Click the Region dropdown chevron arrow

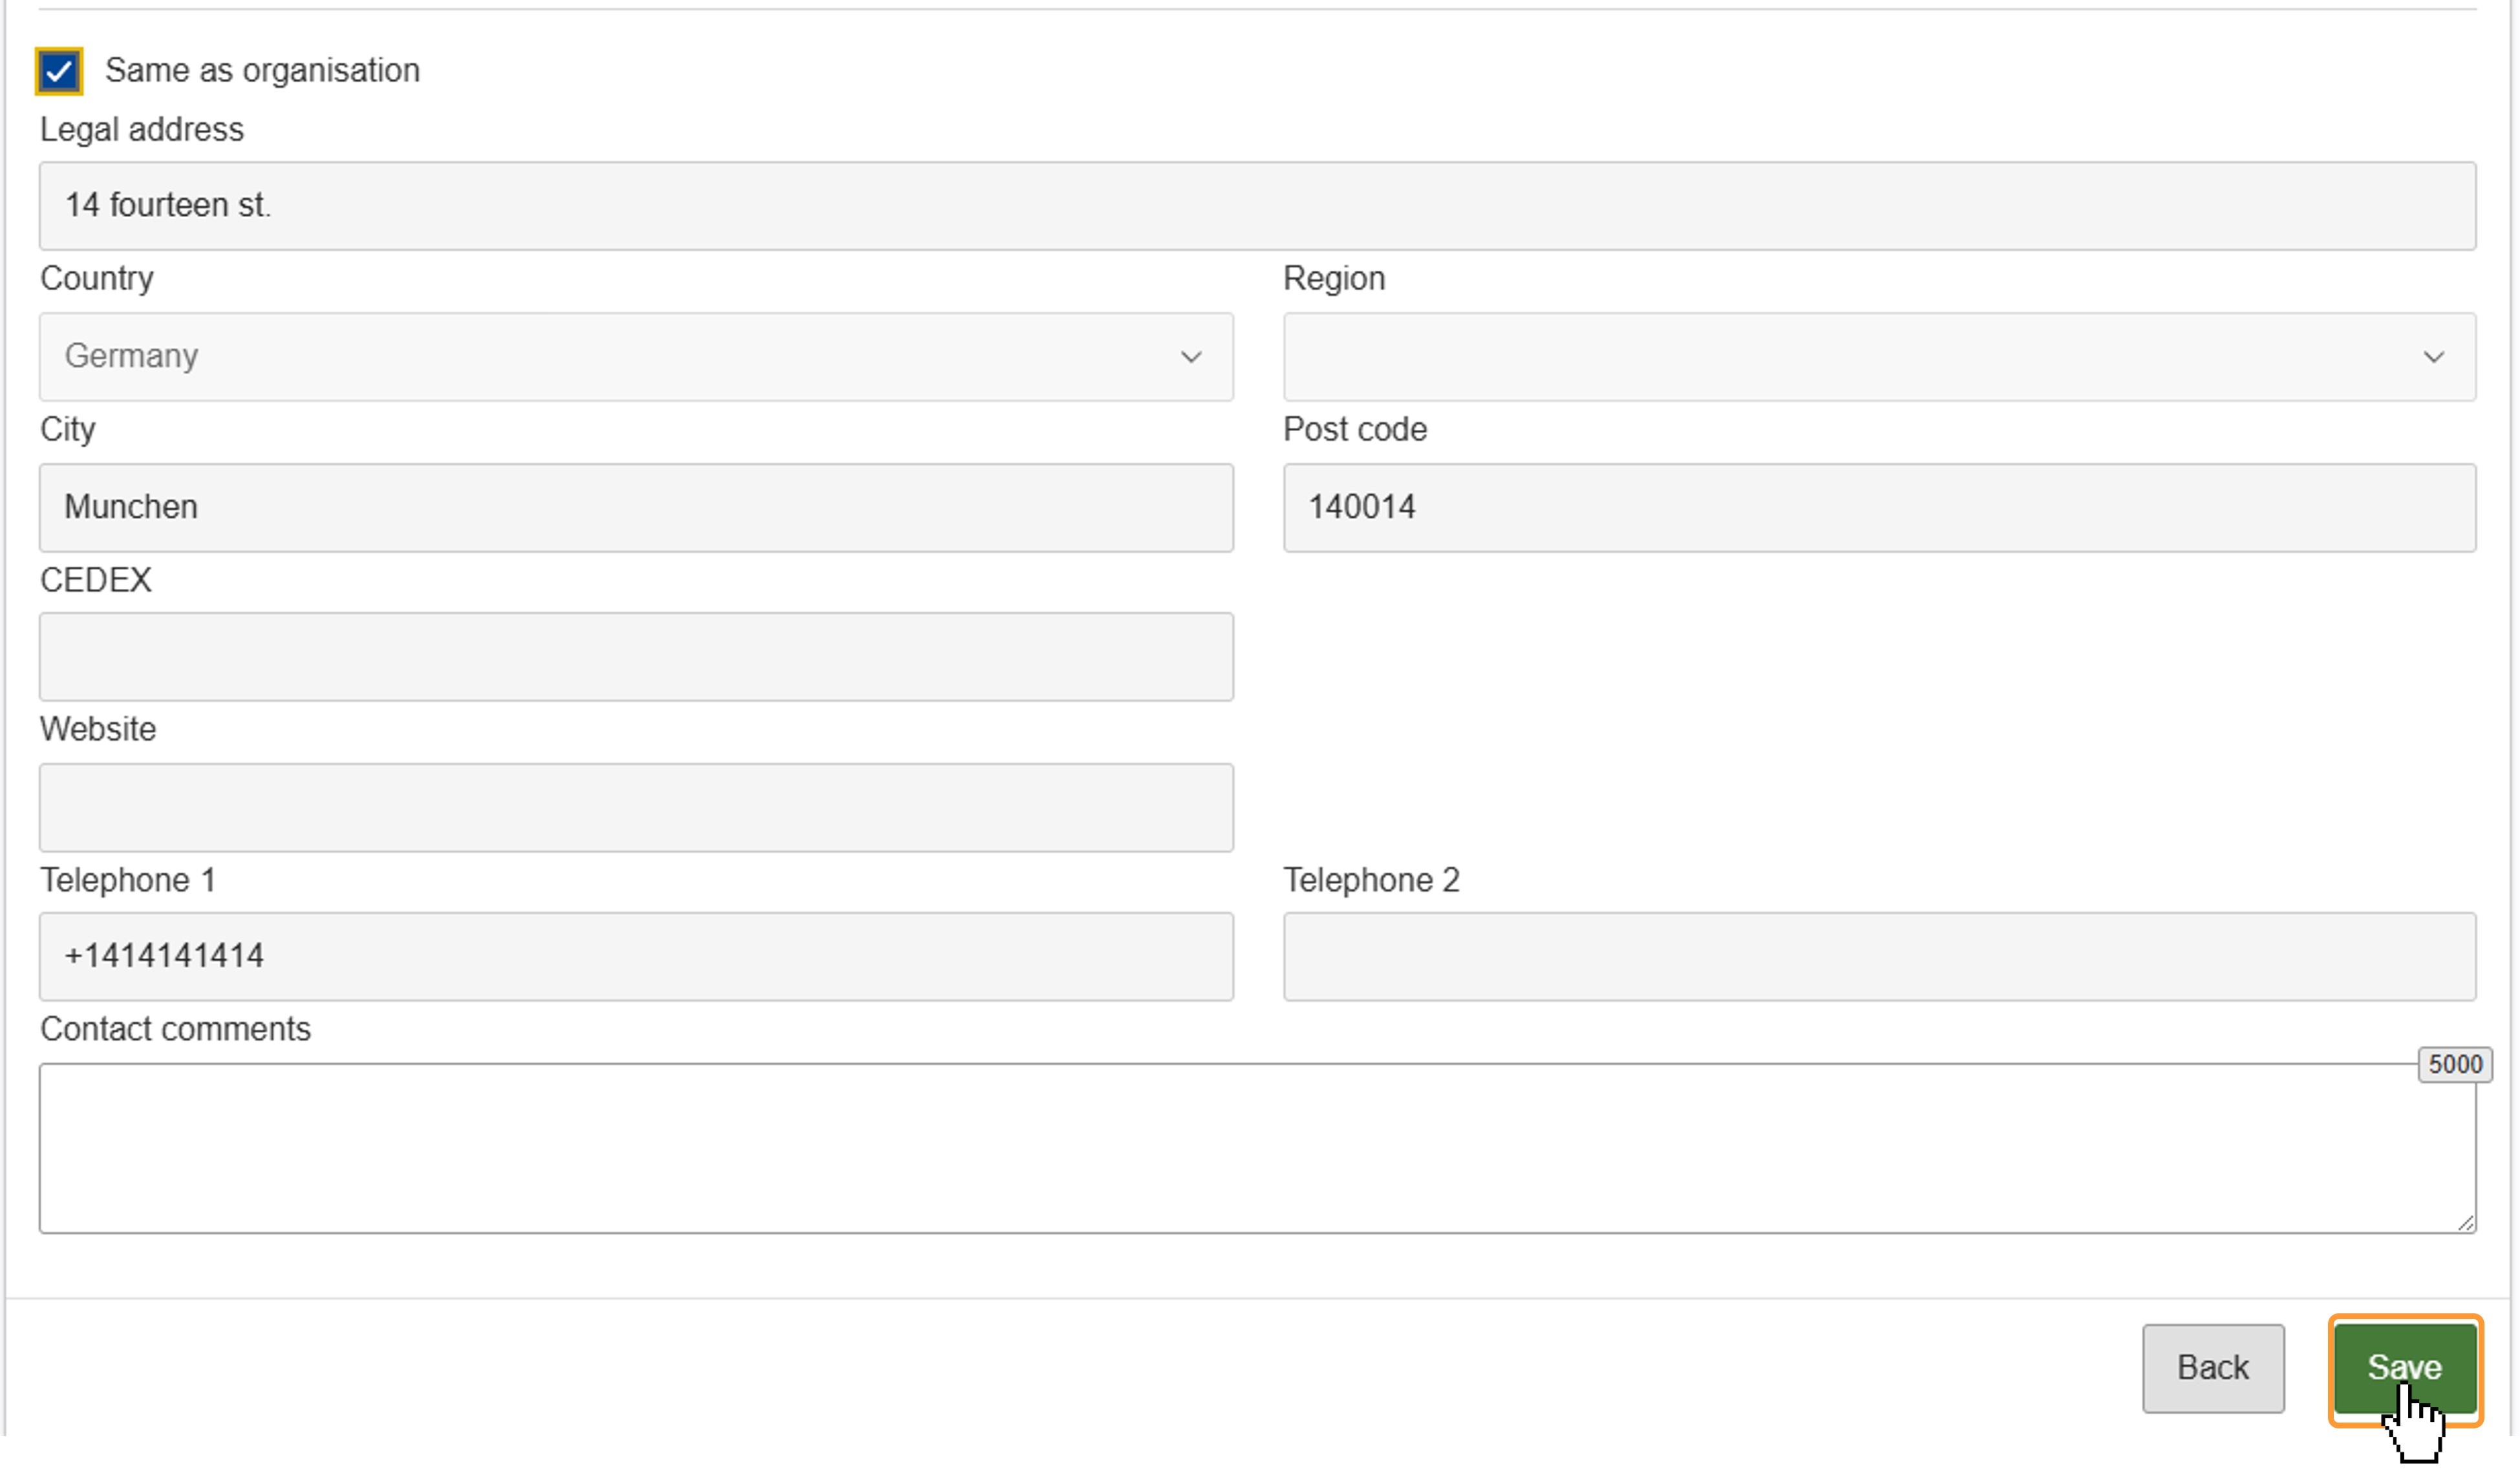coord(2433,357)
